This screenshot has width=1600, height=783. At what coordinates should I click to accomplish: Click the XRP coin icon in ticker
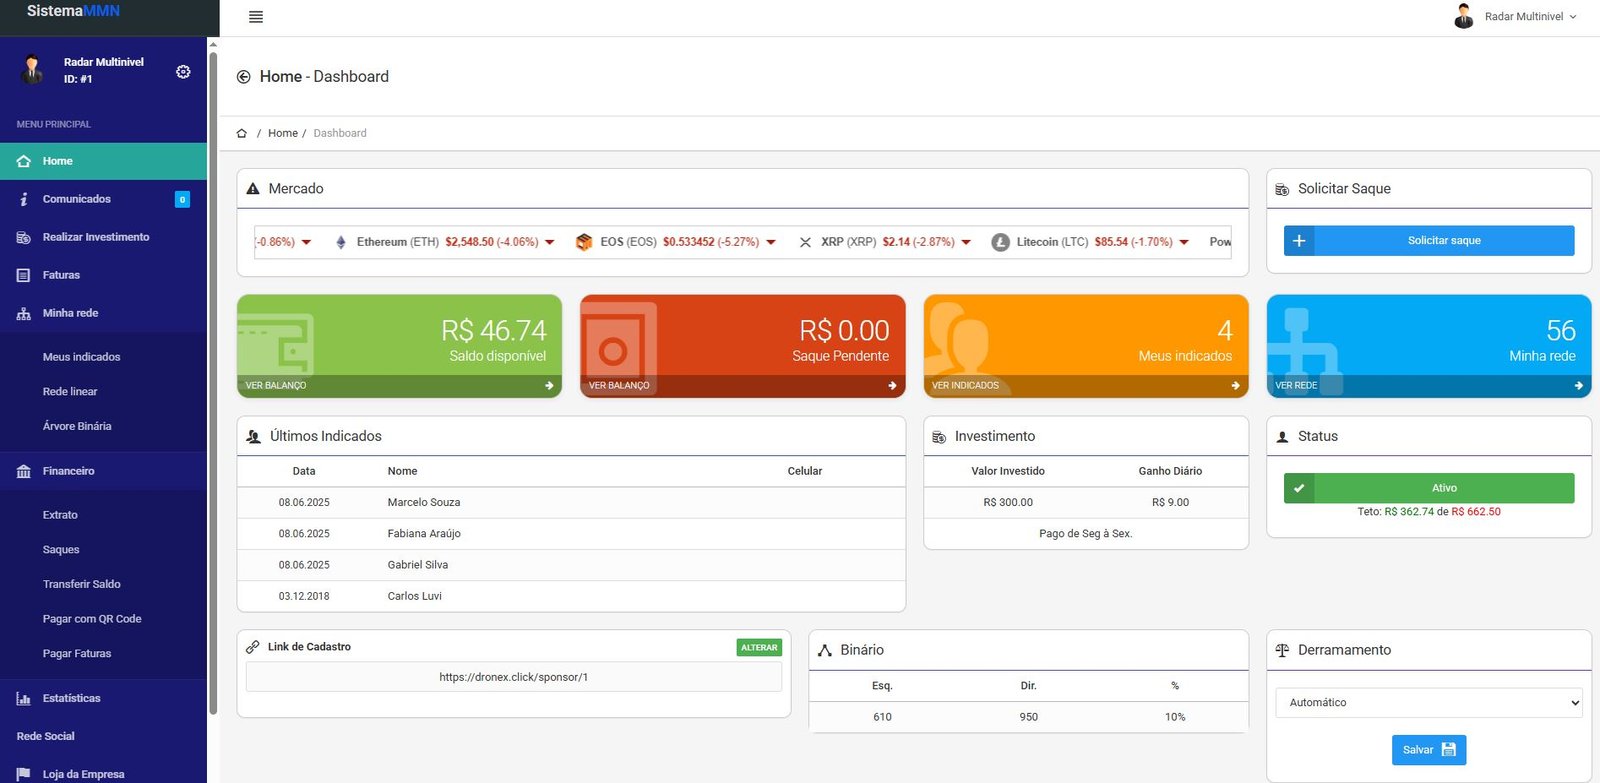tap(805, 242)
